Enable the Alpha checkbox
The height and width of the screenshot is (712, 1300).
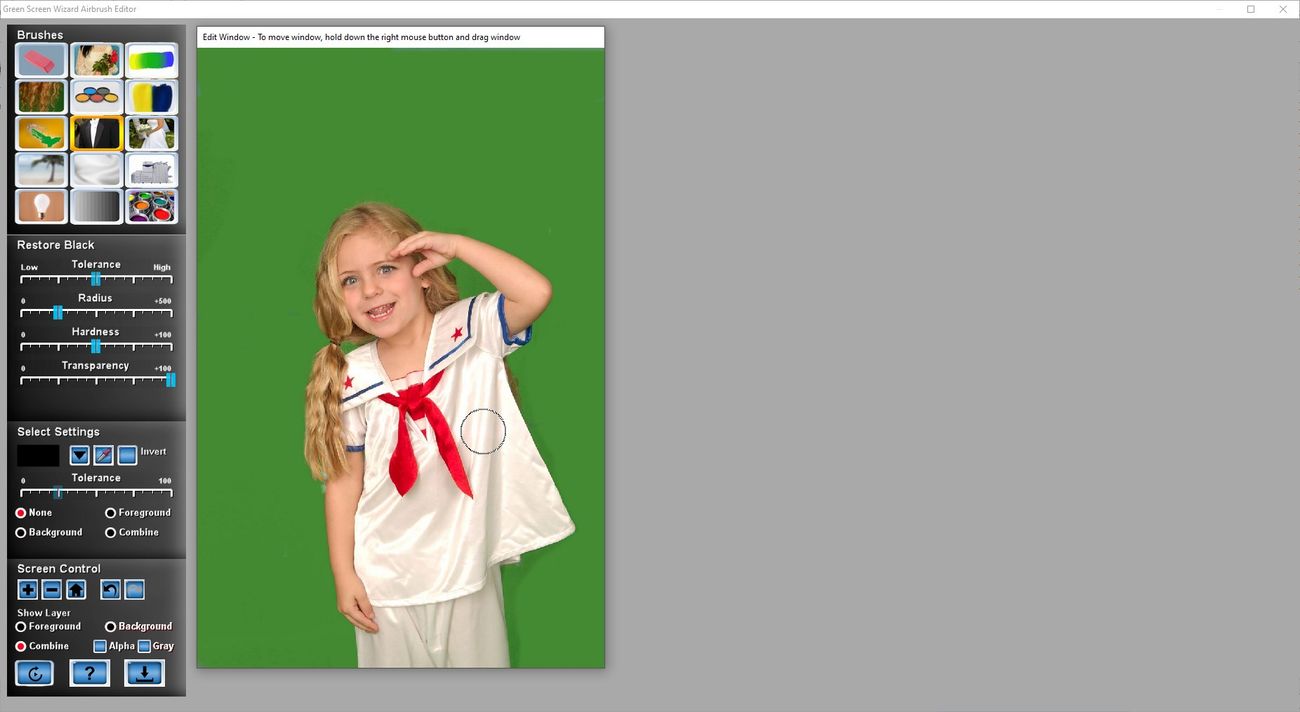[x=100, y=647]
